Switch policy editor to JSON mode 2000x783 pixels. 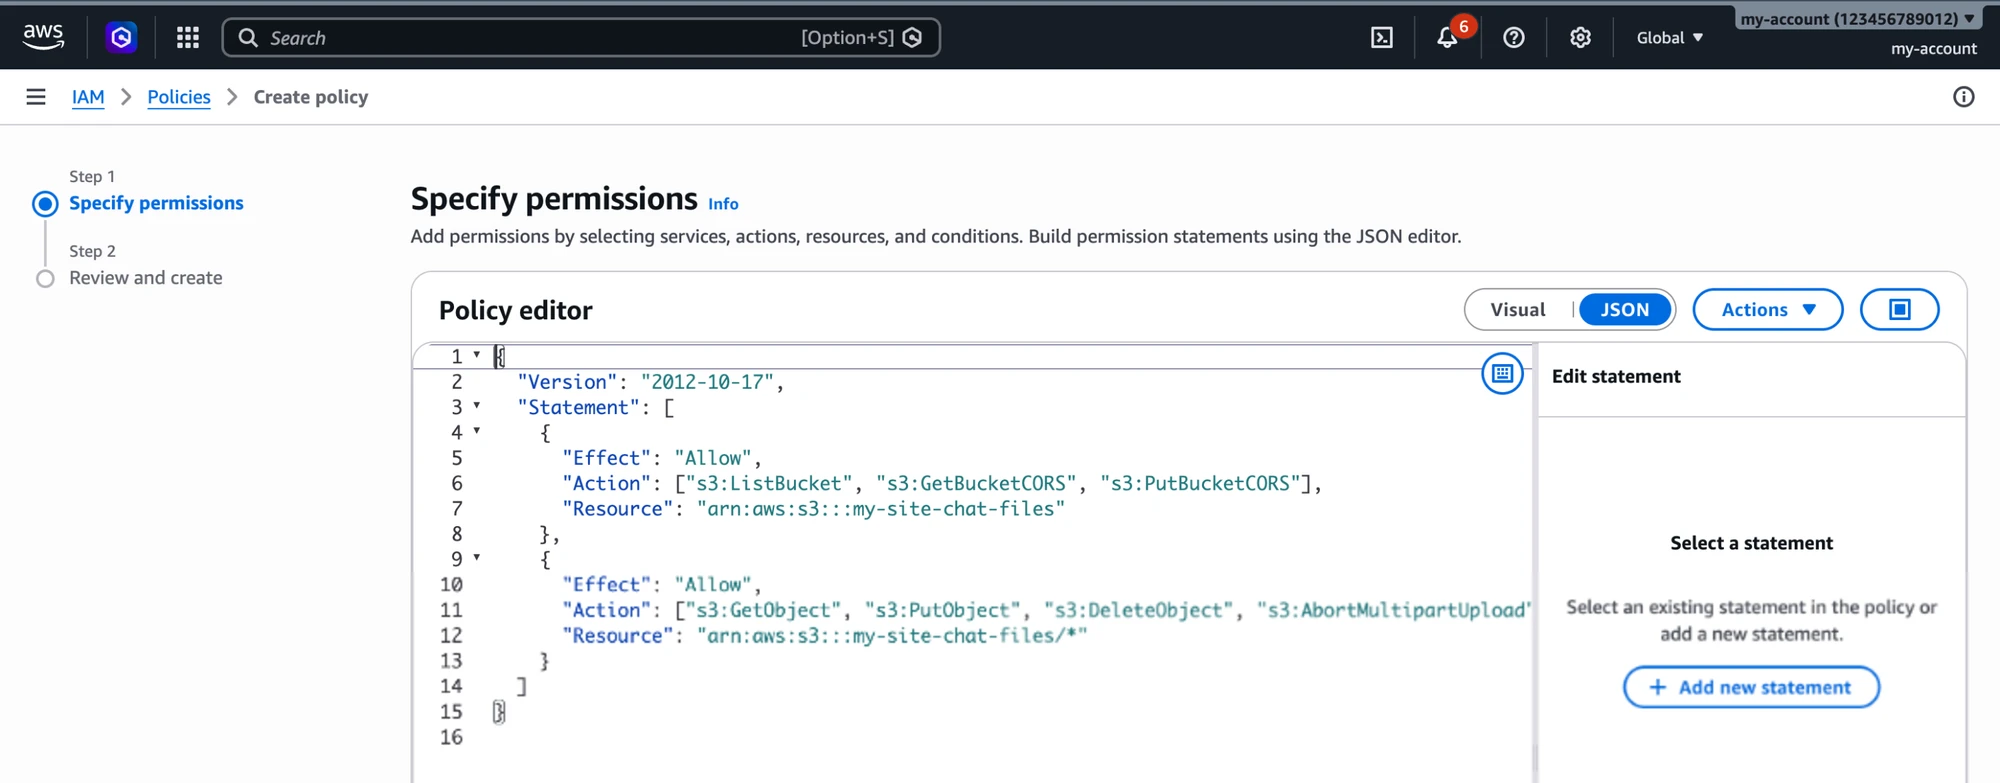1624,309
